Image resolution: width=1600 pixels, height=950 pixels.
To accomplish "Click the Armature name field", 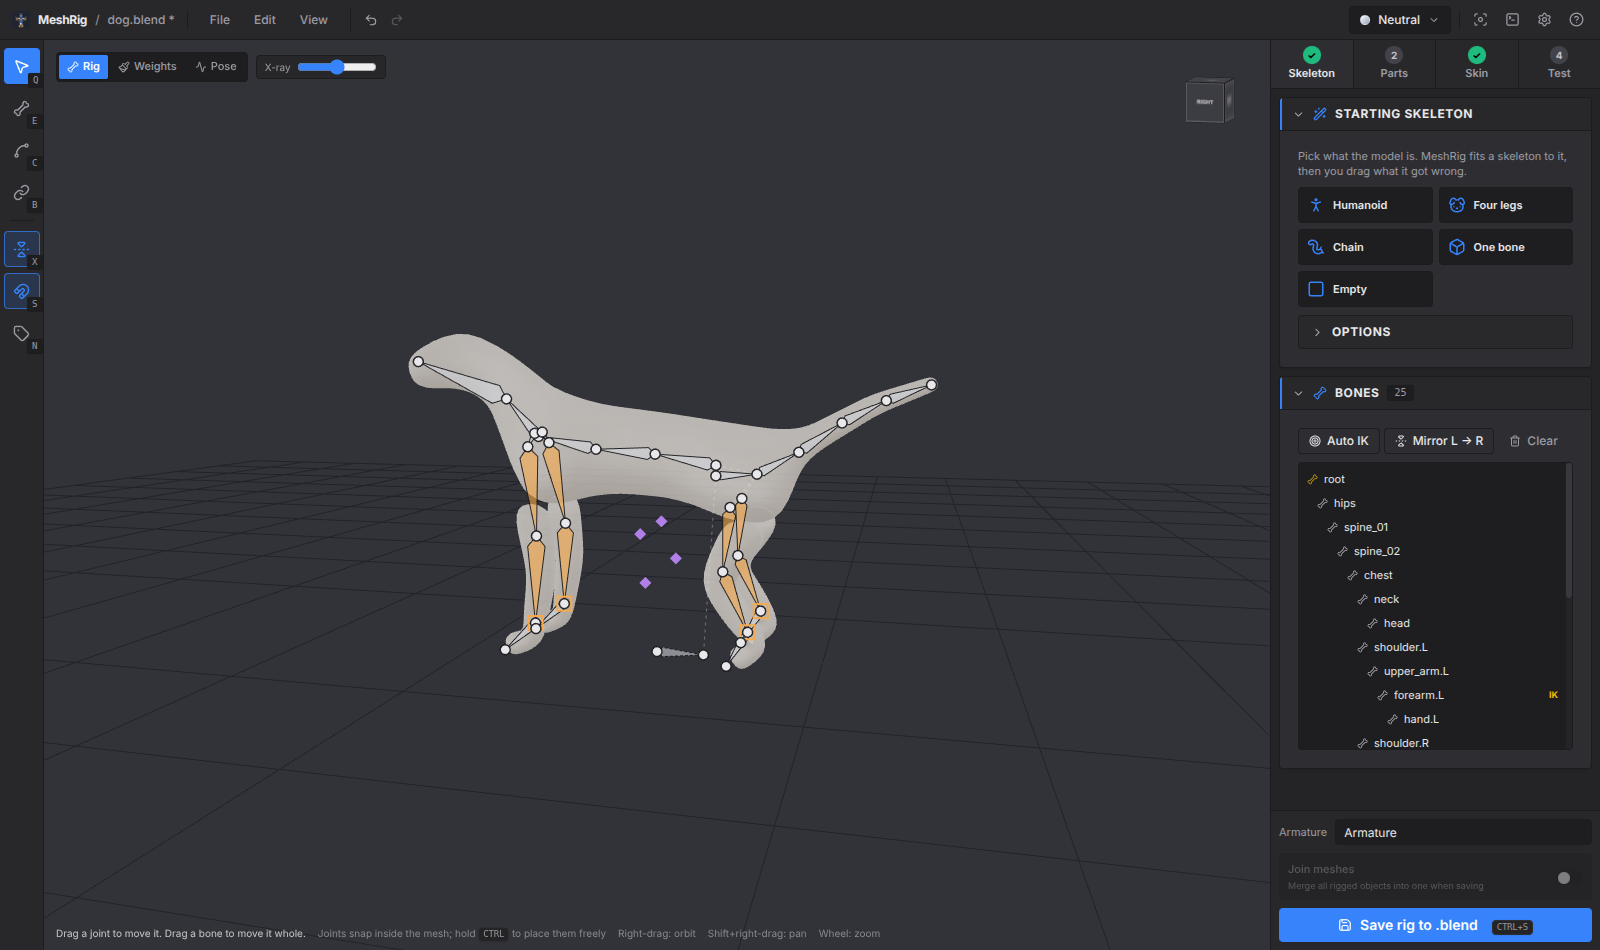I will [1463, 832].
